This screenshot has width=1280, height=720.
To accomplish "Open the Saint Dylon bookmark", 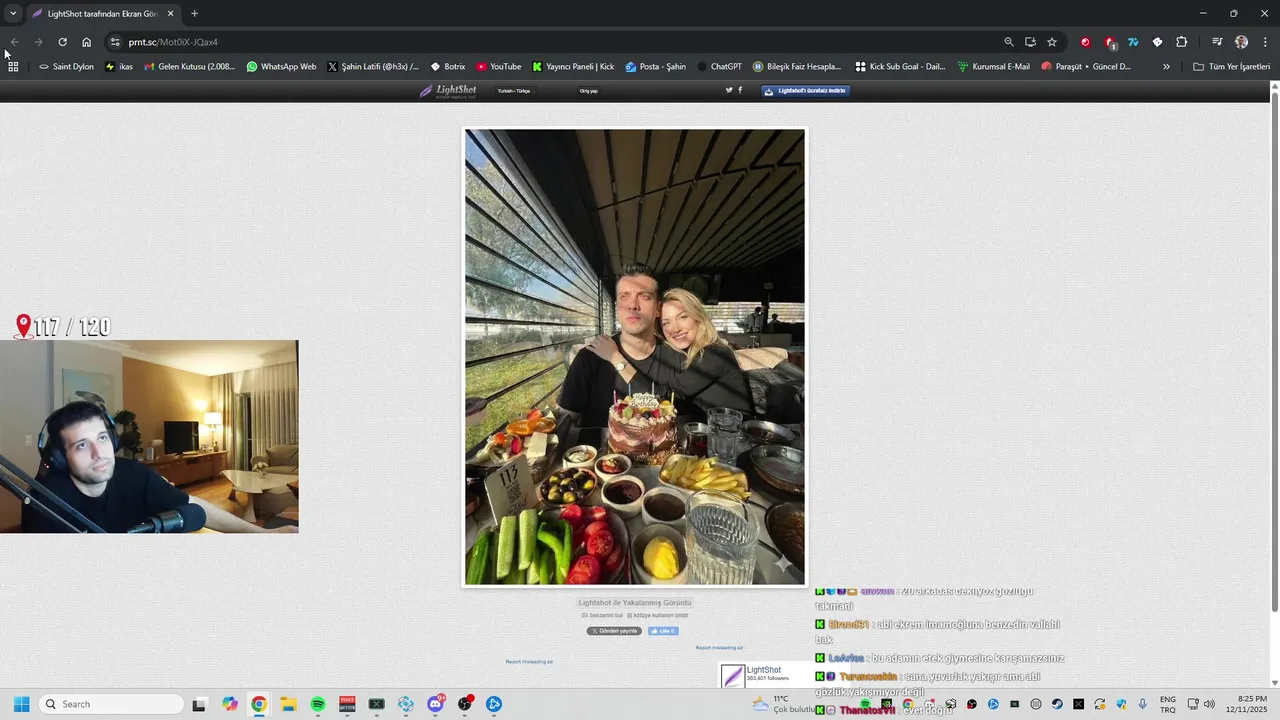I will [x=66, y=67].
